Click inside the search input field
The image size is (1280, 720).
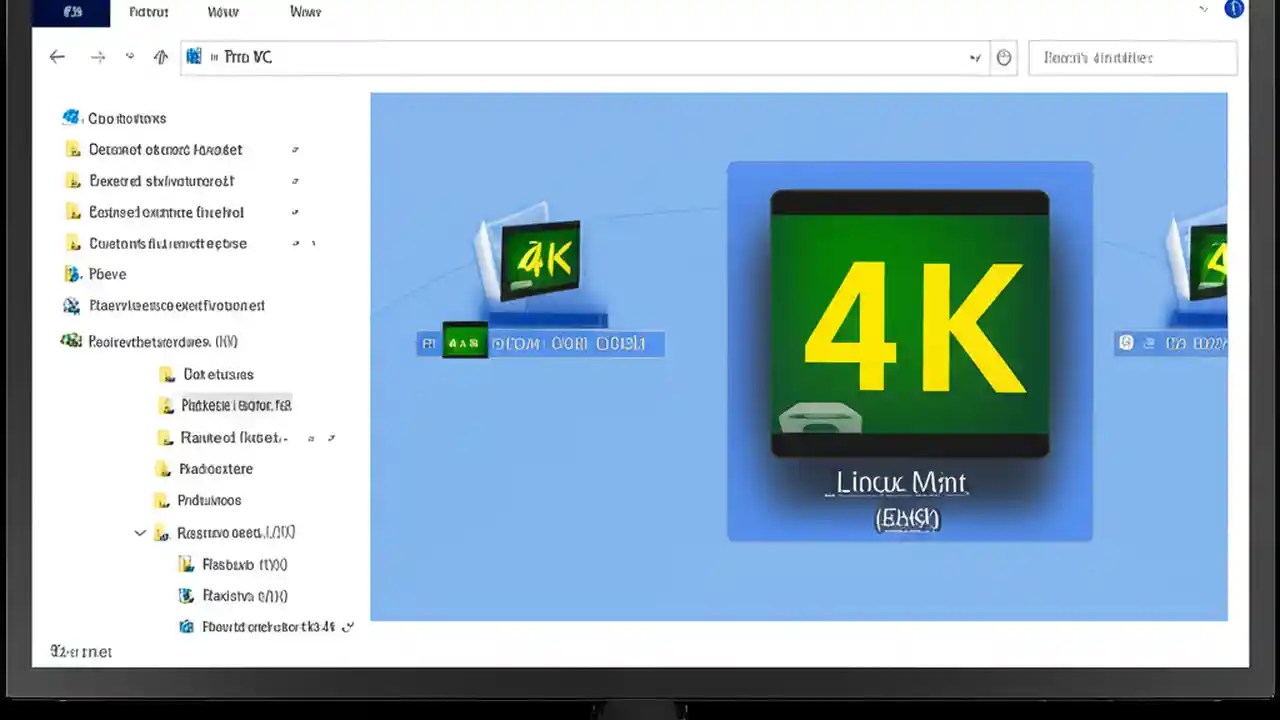click(x=1131, y=57)
